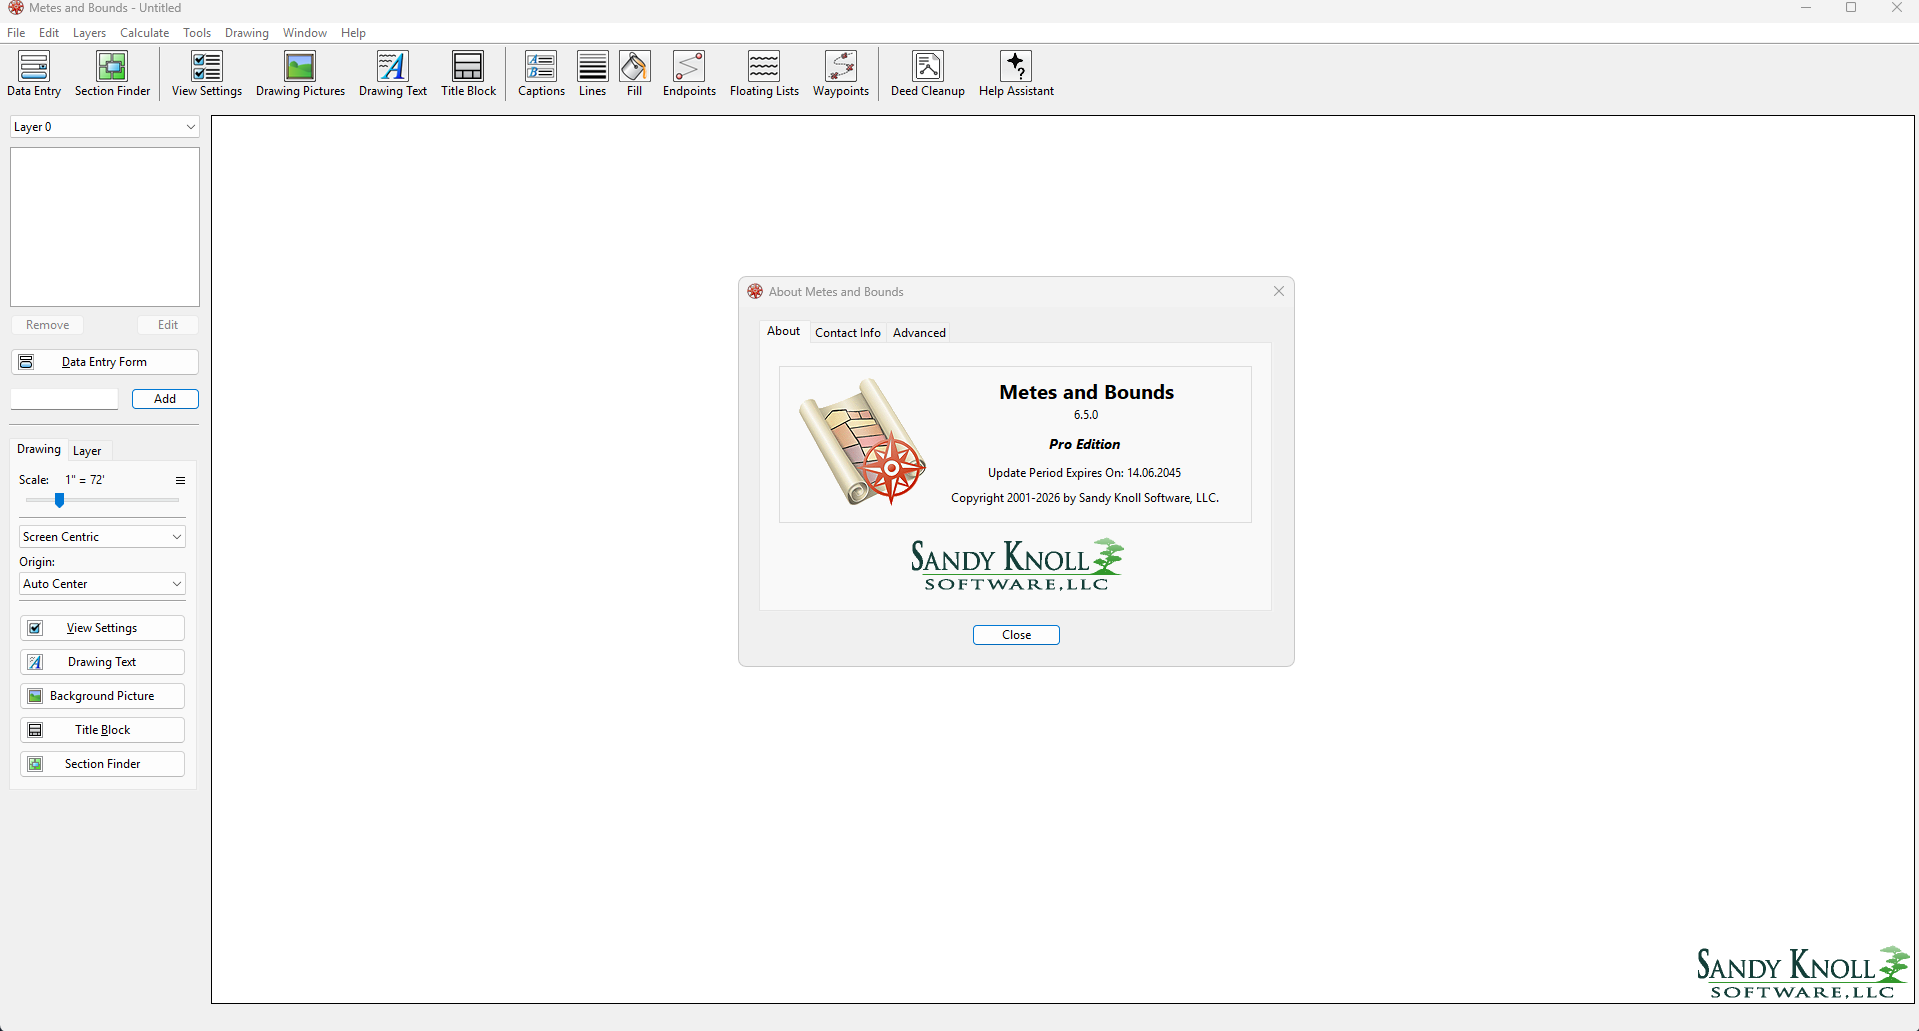Open View Settings in the top toolbar
The image size is (1919, 1031).
(x=207, y=74)
